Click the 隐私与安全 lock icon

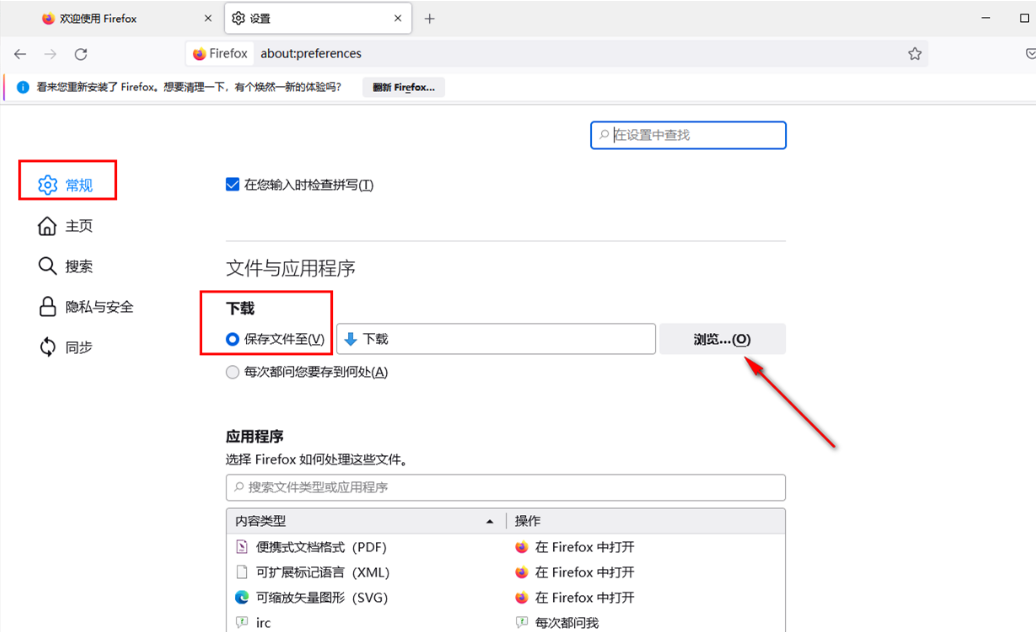point(48,306)
